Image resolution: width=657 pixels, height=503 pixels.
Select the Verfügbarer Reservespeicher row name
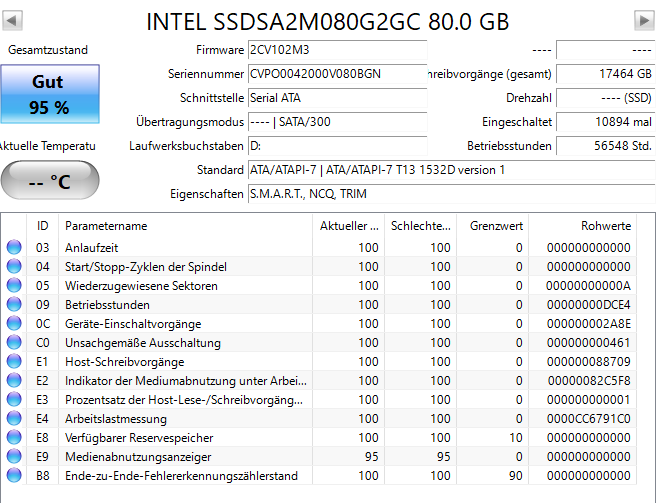pyautogui.click(x=139, y=438)
